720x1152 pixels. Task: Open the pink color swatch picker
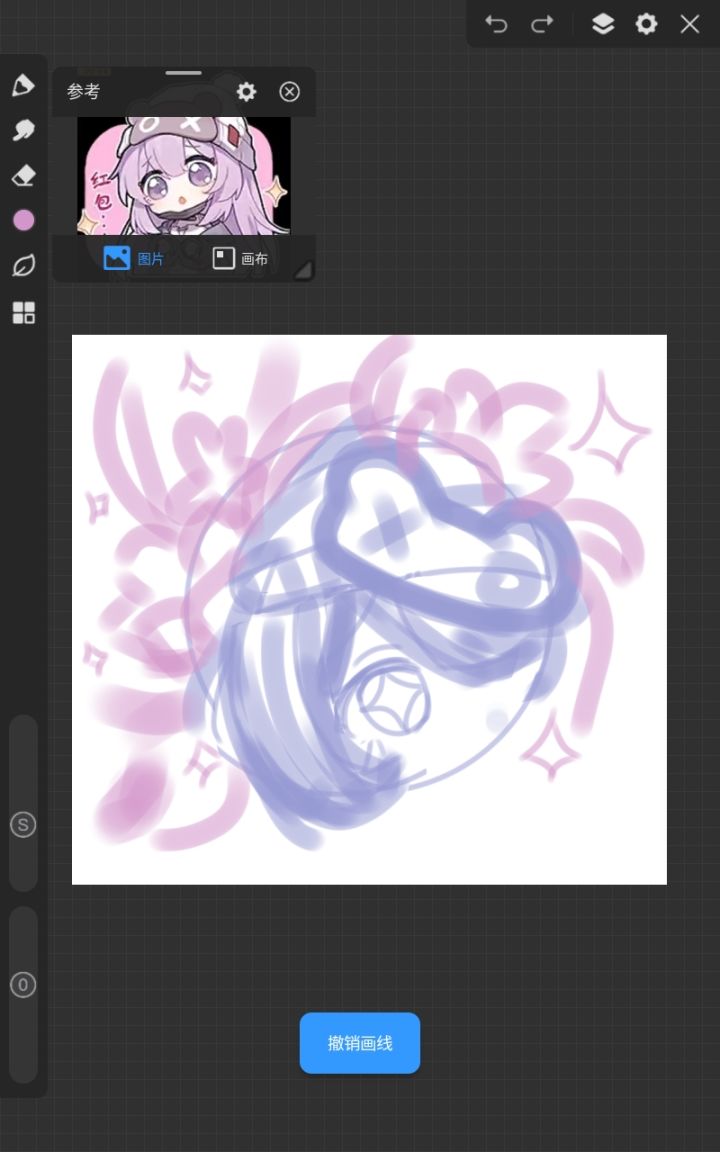pyautogui.click(x=24, y=220)
